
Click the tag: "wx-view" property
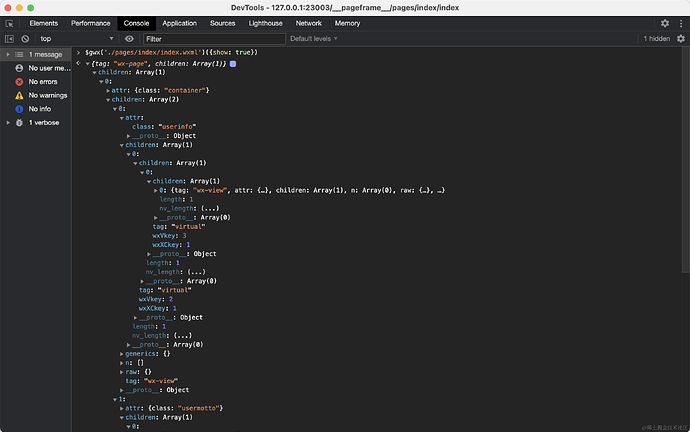pos(152,381)
